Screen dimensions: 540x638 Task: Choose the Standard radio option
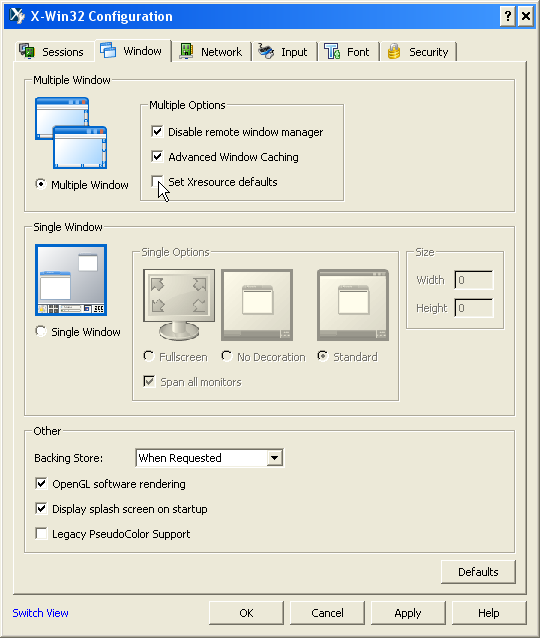pyautogui.click(x=323, y=356)
